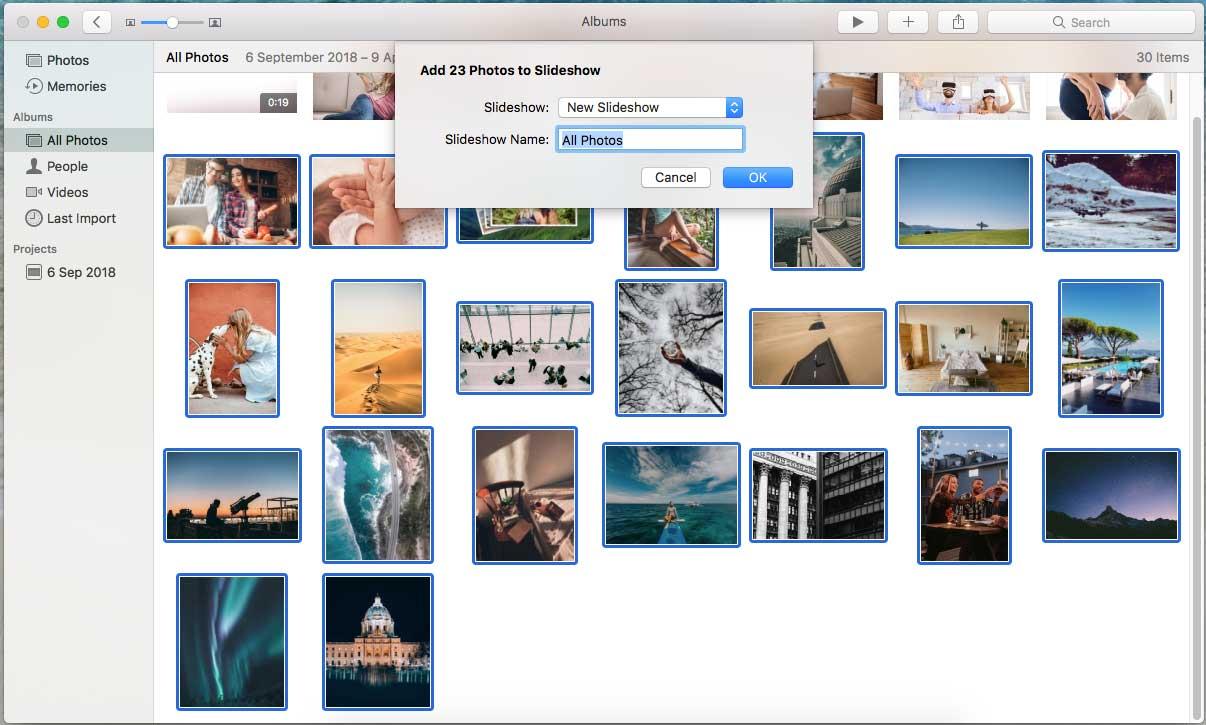Click the Photos sidebar icon
This screenshot has width=1206, height=725.
[34, 60]
